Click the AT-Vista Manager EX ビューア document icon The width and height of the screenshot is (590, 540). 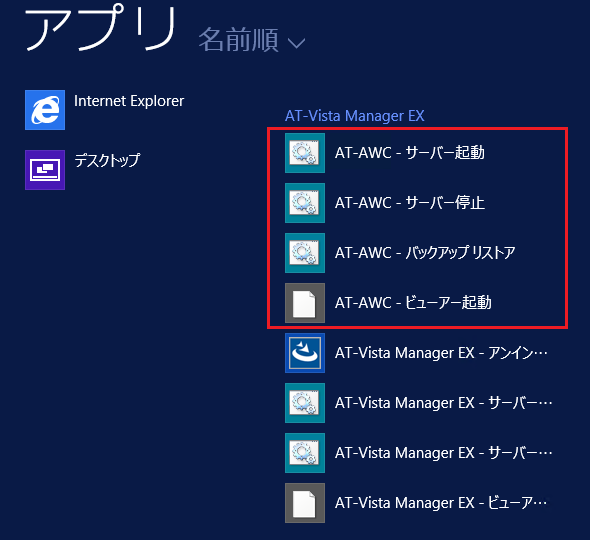click(x=305, y=503)
